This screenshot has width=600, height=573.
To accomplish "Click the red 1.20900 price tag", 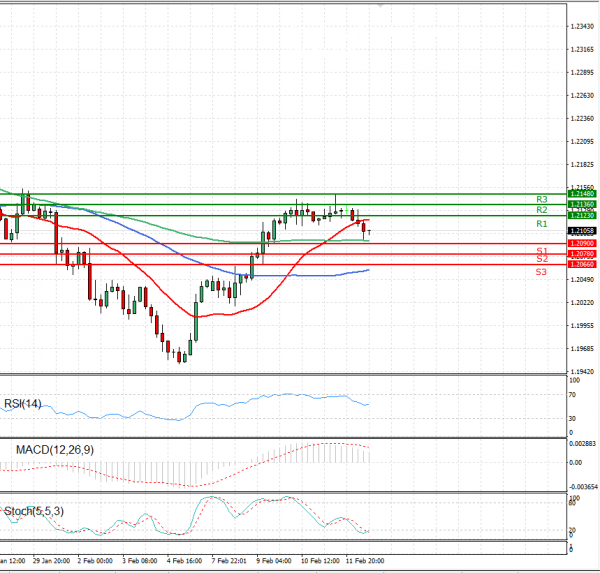I will coord(582,243).
